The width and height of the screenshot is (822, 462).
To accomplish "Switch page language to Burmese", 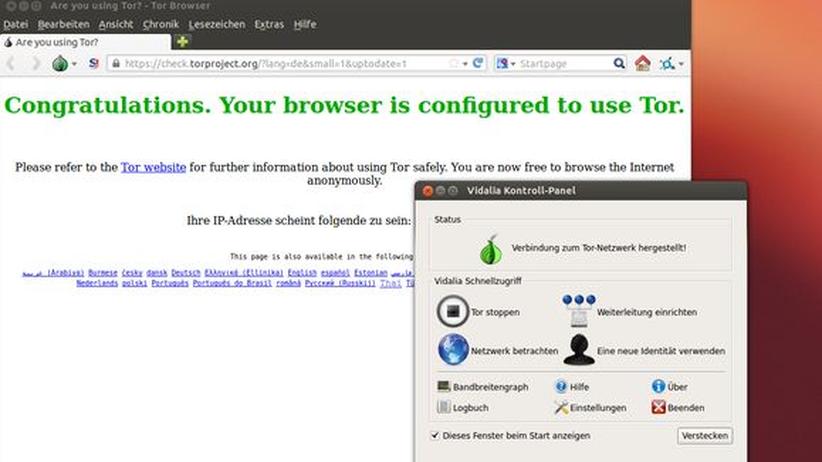I will coord(103,273).
